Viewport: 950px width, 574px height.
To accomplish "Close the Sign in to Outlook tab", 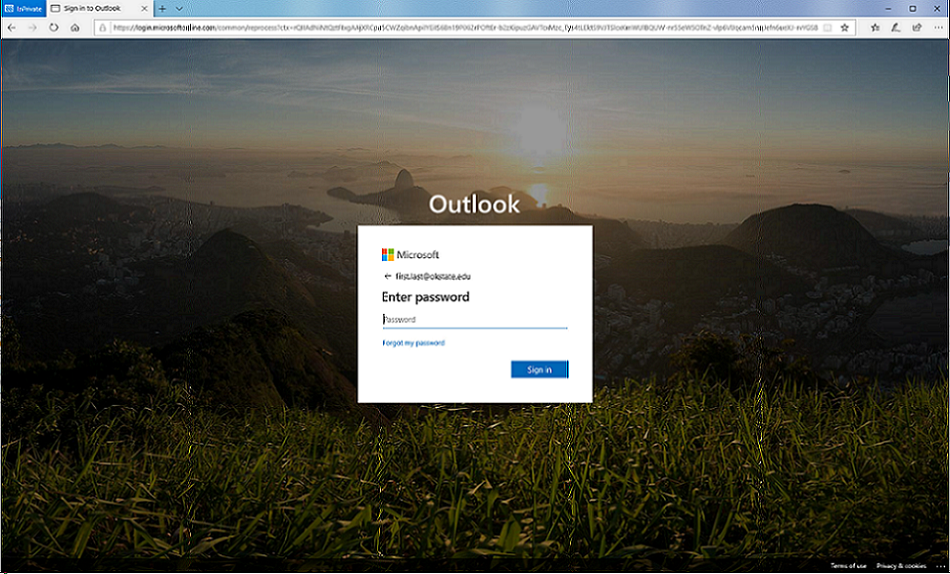I will click(x=144, y=8).
